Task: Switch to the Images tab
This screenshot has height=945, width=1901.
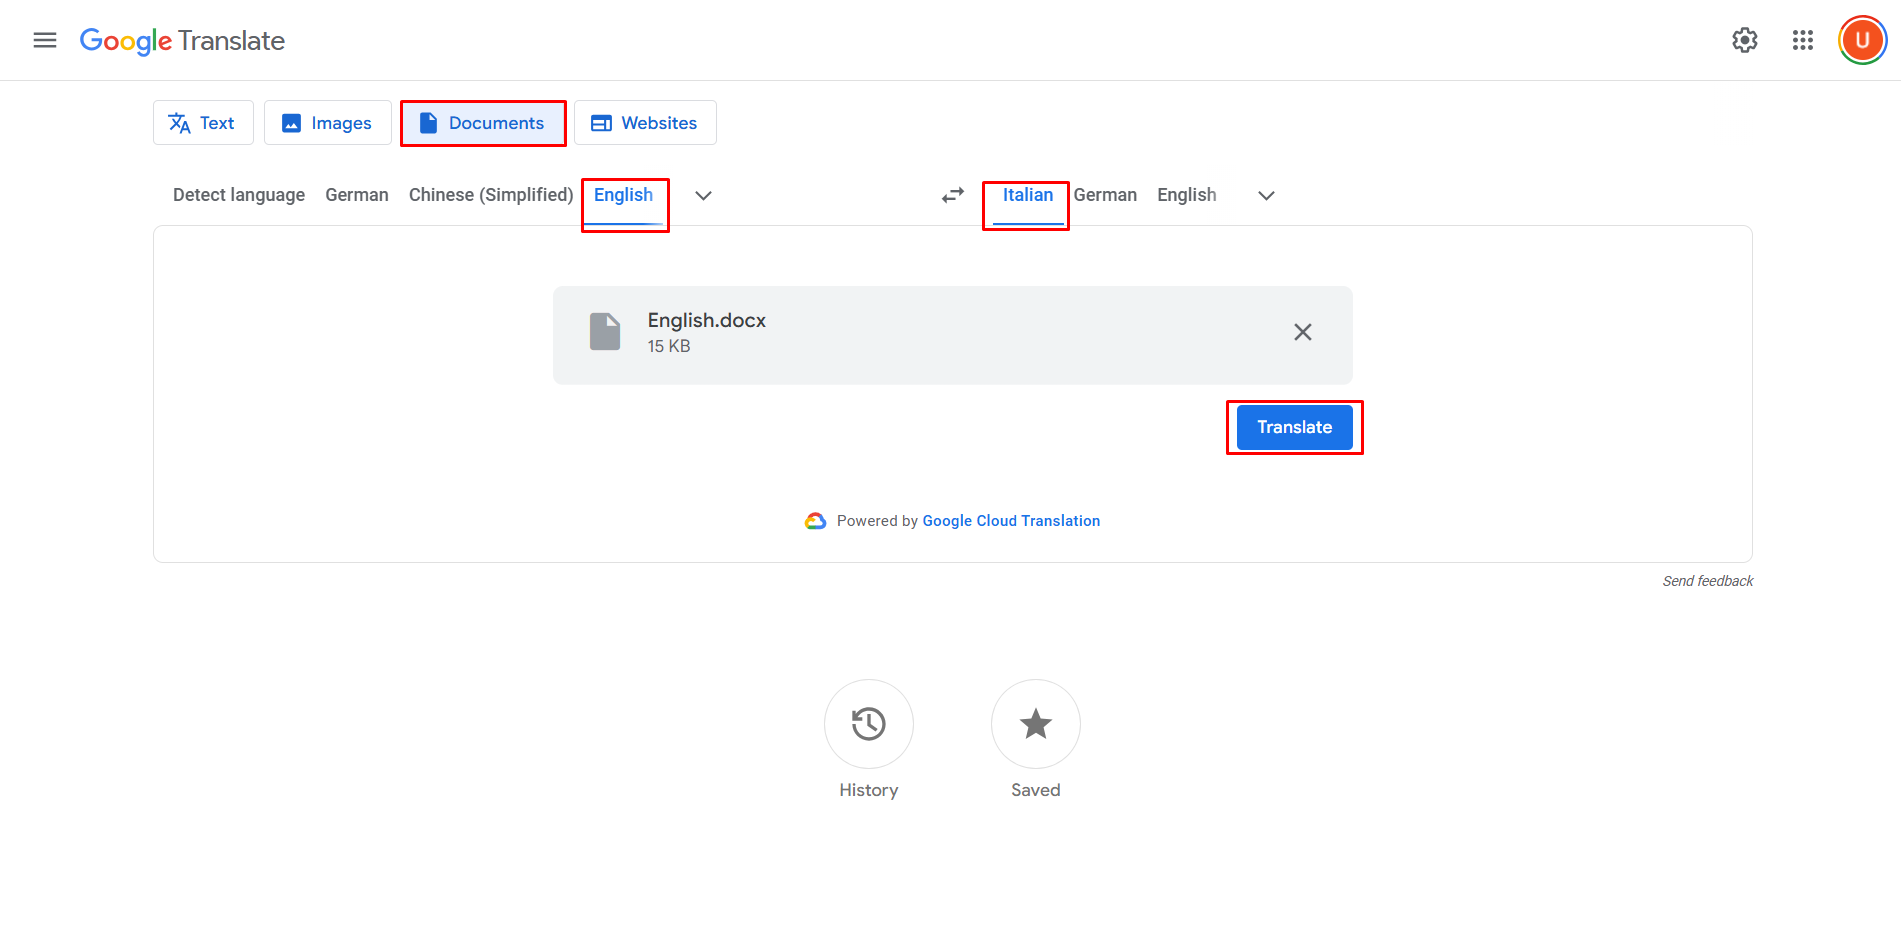Action: [x=327, y=122]
